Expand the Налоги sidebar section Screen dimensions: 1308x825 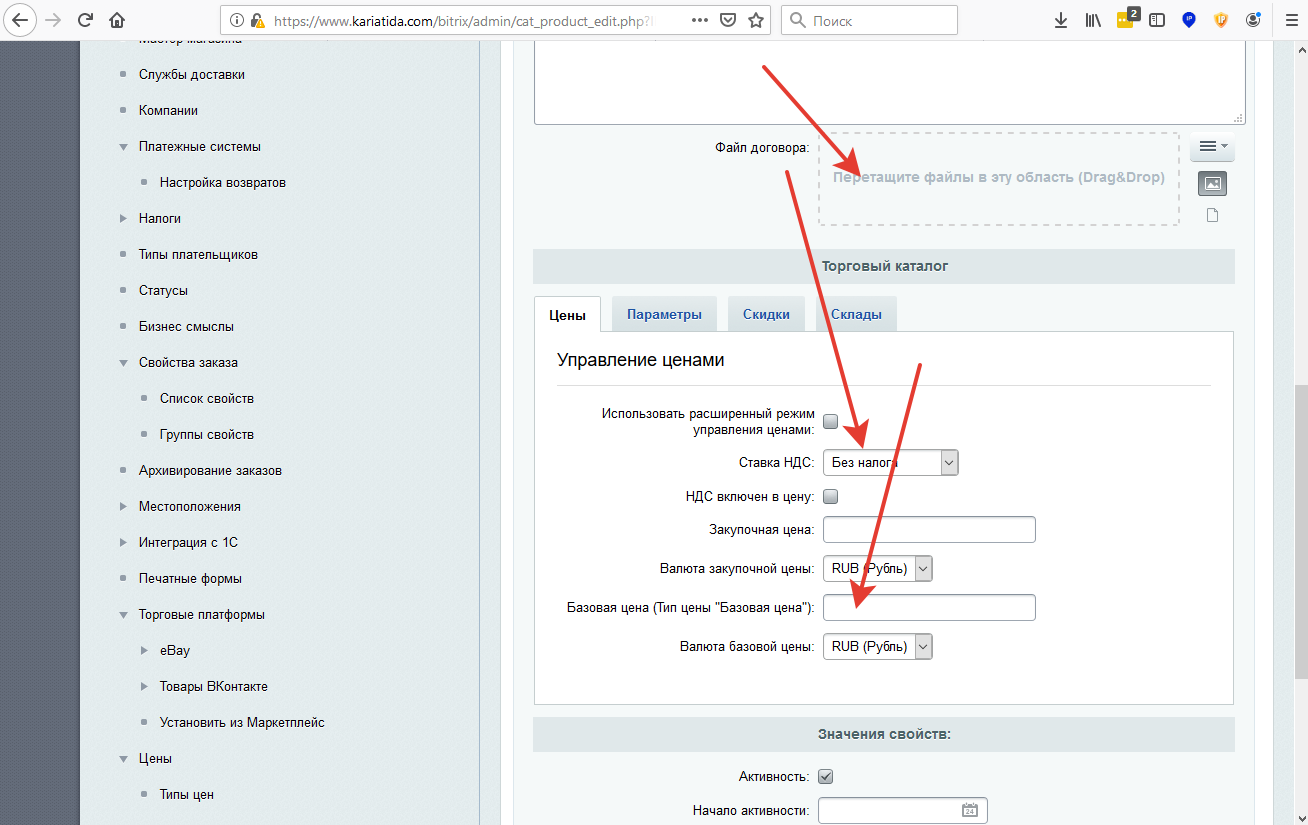[x=159, y=218]
